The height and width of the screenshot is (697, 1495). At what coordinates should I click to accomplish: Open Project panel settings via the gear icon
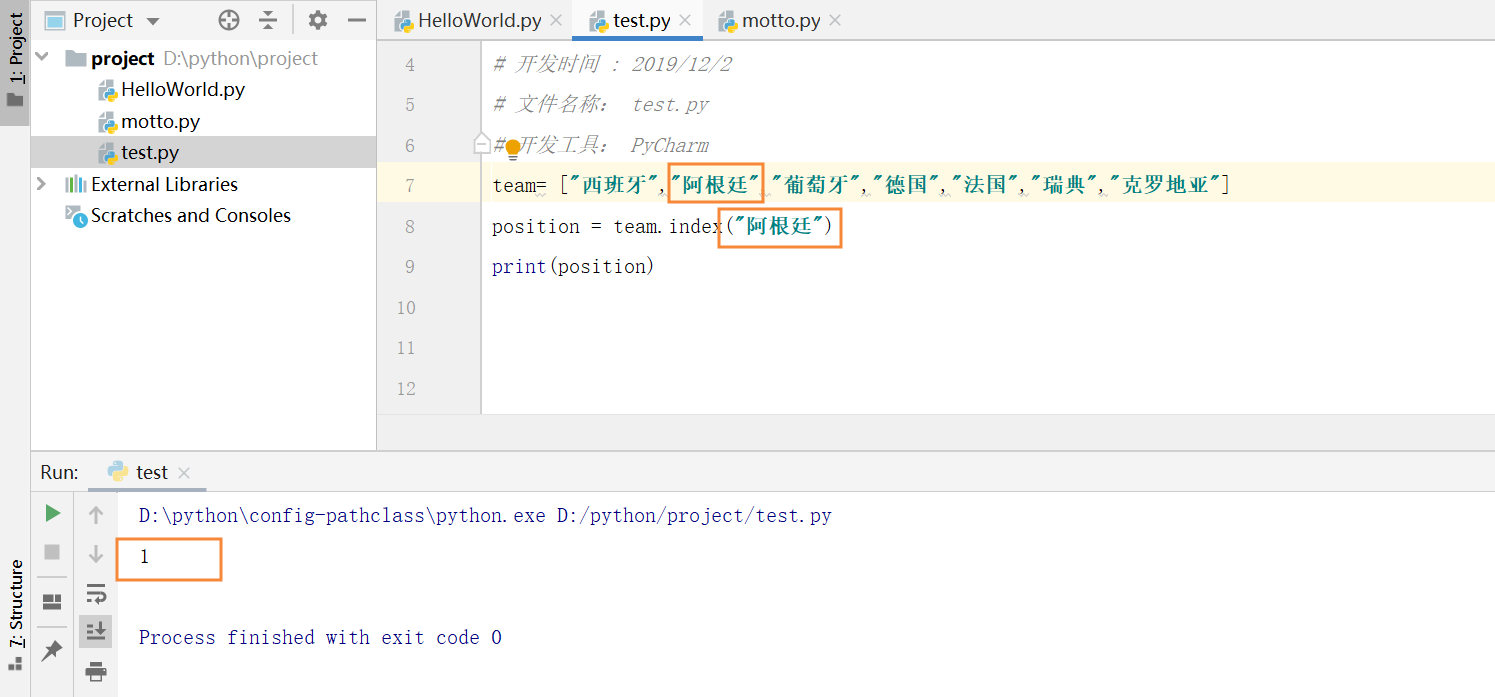tap(317, 19)
